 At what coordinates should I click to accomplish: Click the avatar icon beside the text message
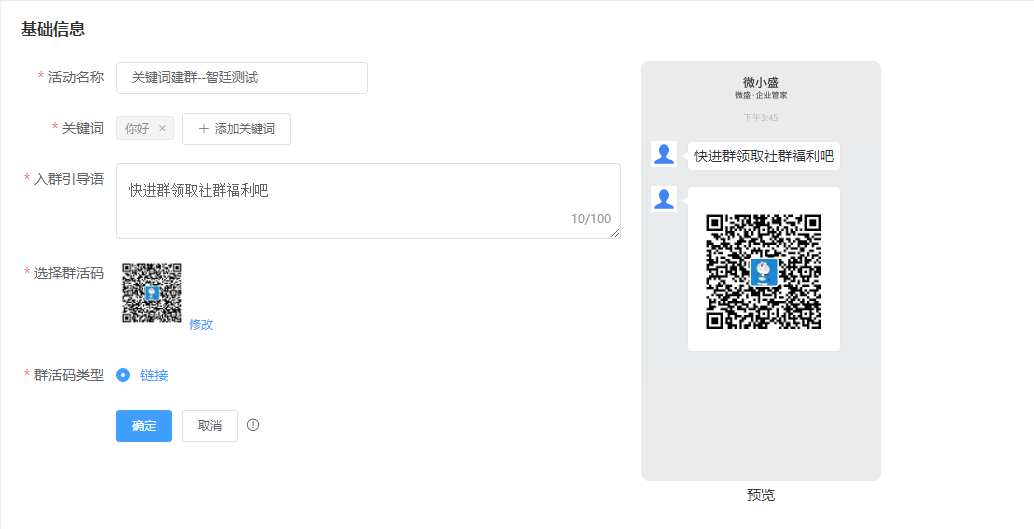(x=664, y=154)
